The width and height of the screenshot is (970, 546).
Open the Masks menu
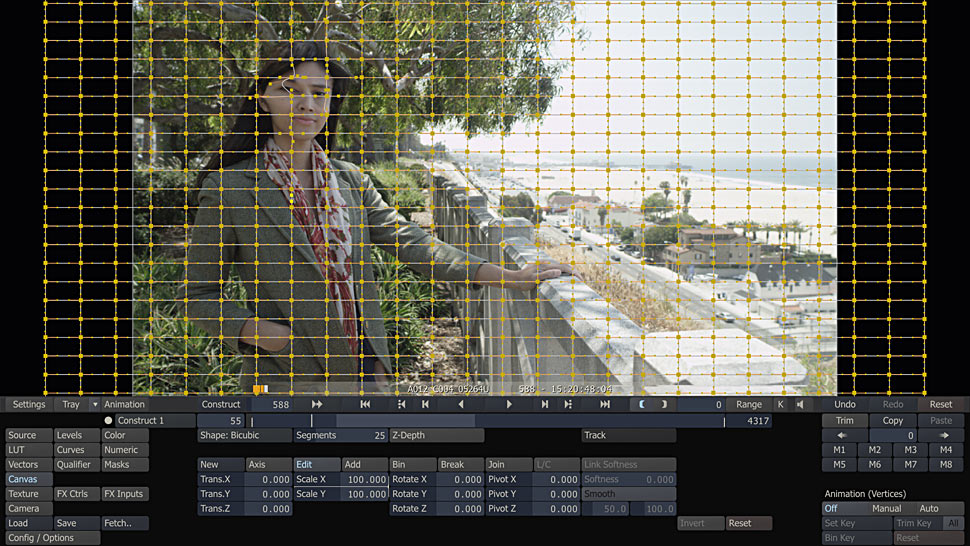pyautogui.click(x=124, y=465)
